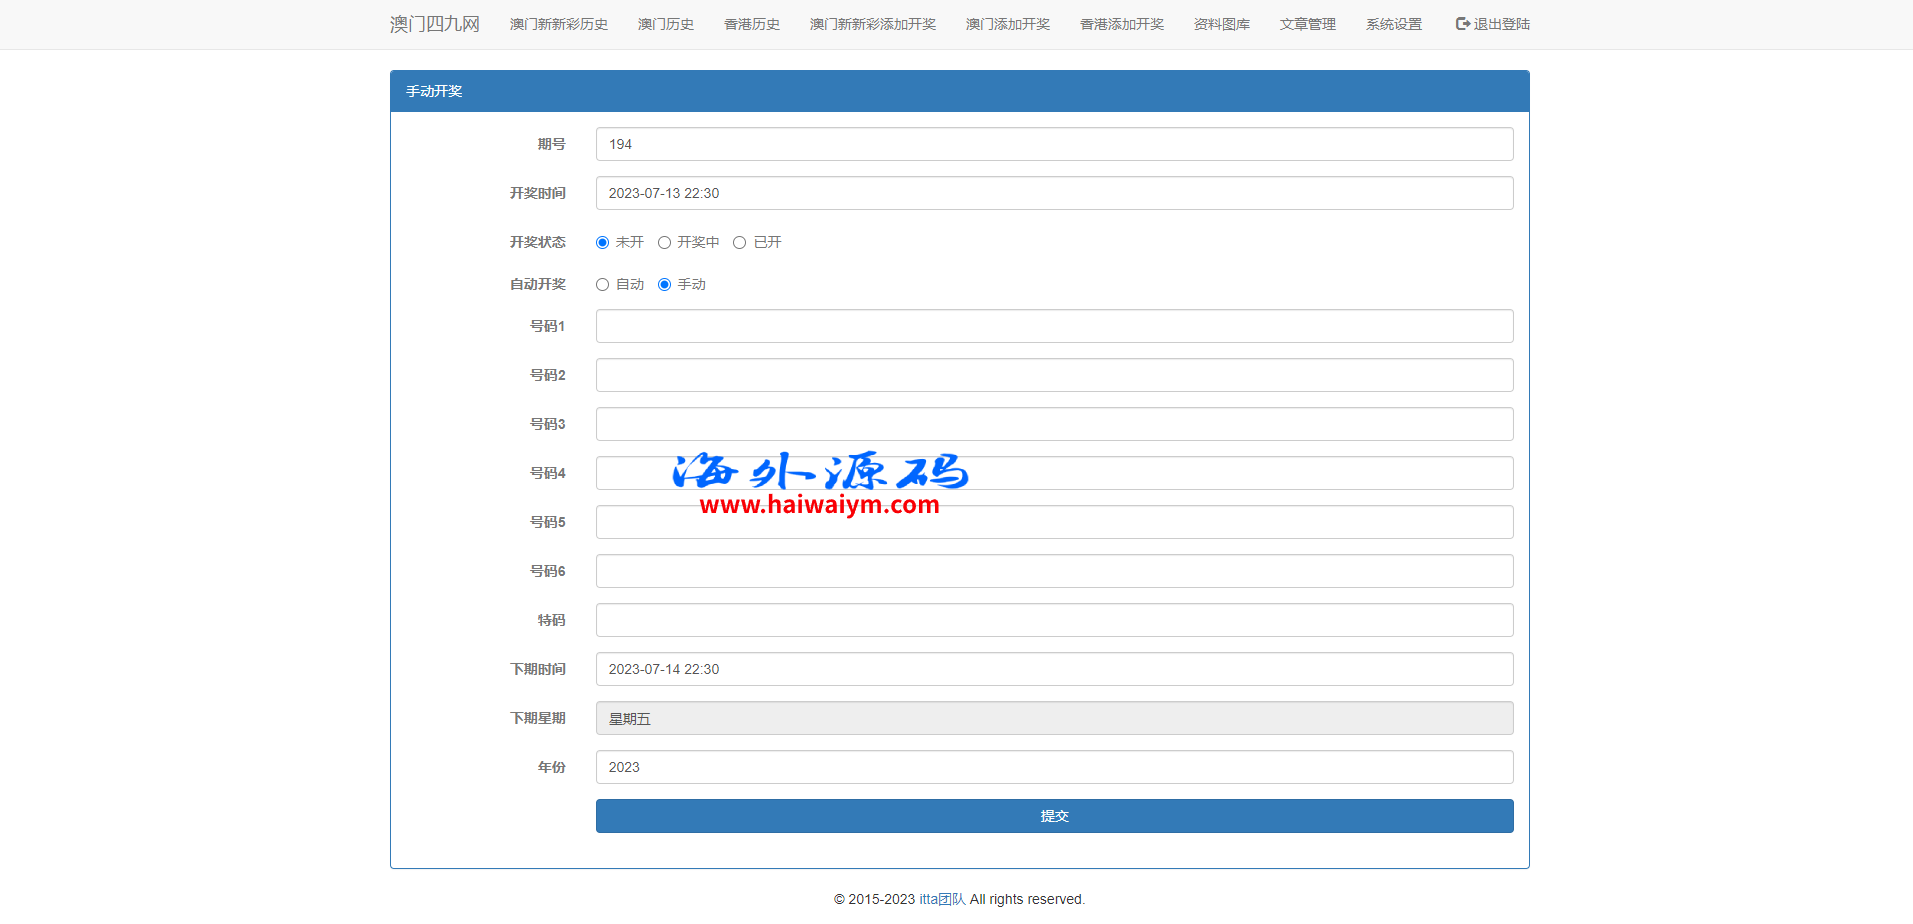
Task: Open the 香港历史 page
Action: pos(751,24)
